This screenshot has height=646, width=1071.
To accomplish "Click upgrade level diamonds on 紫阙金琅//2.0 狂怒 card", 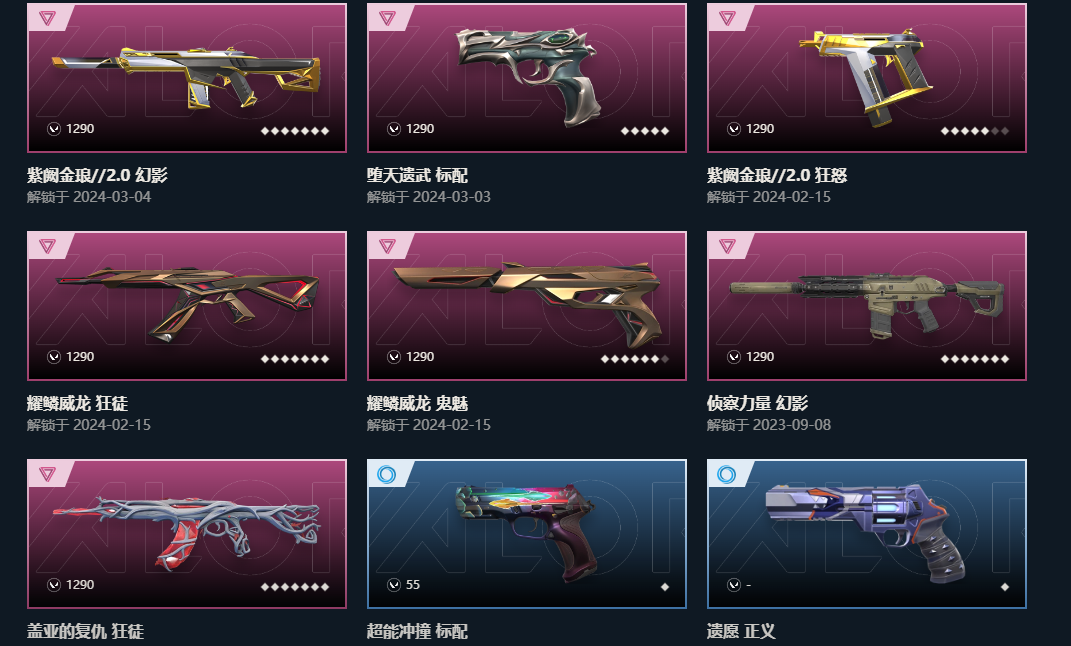I will click(x=975, y=130).
